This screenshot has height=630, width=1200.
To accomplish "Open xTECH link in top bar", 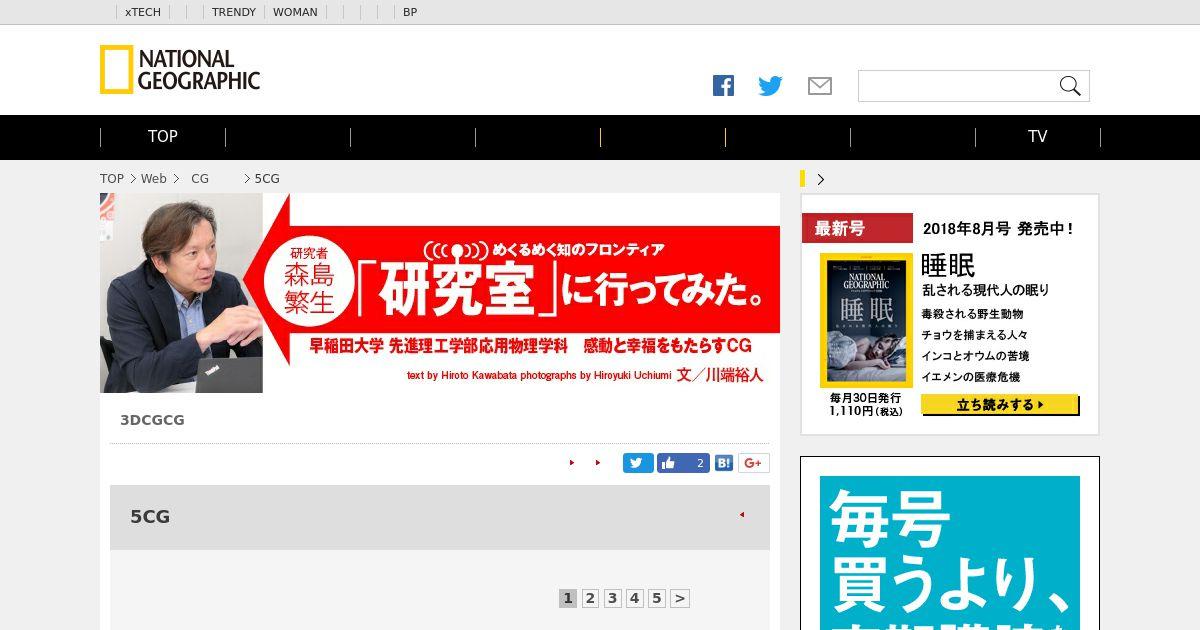I will (x=143, y=12).
